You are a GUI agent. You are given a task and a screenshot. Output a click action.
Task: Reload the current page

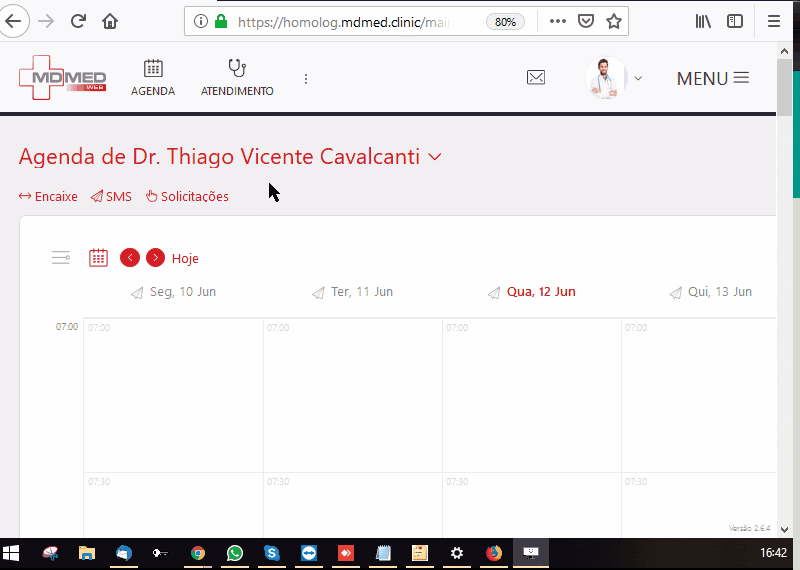(x=78, y=21)
